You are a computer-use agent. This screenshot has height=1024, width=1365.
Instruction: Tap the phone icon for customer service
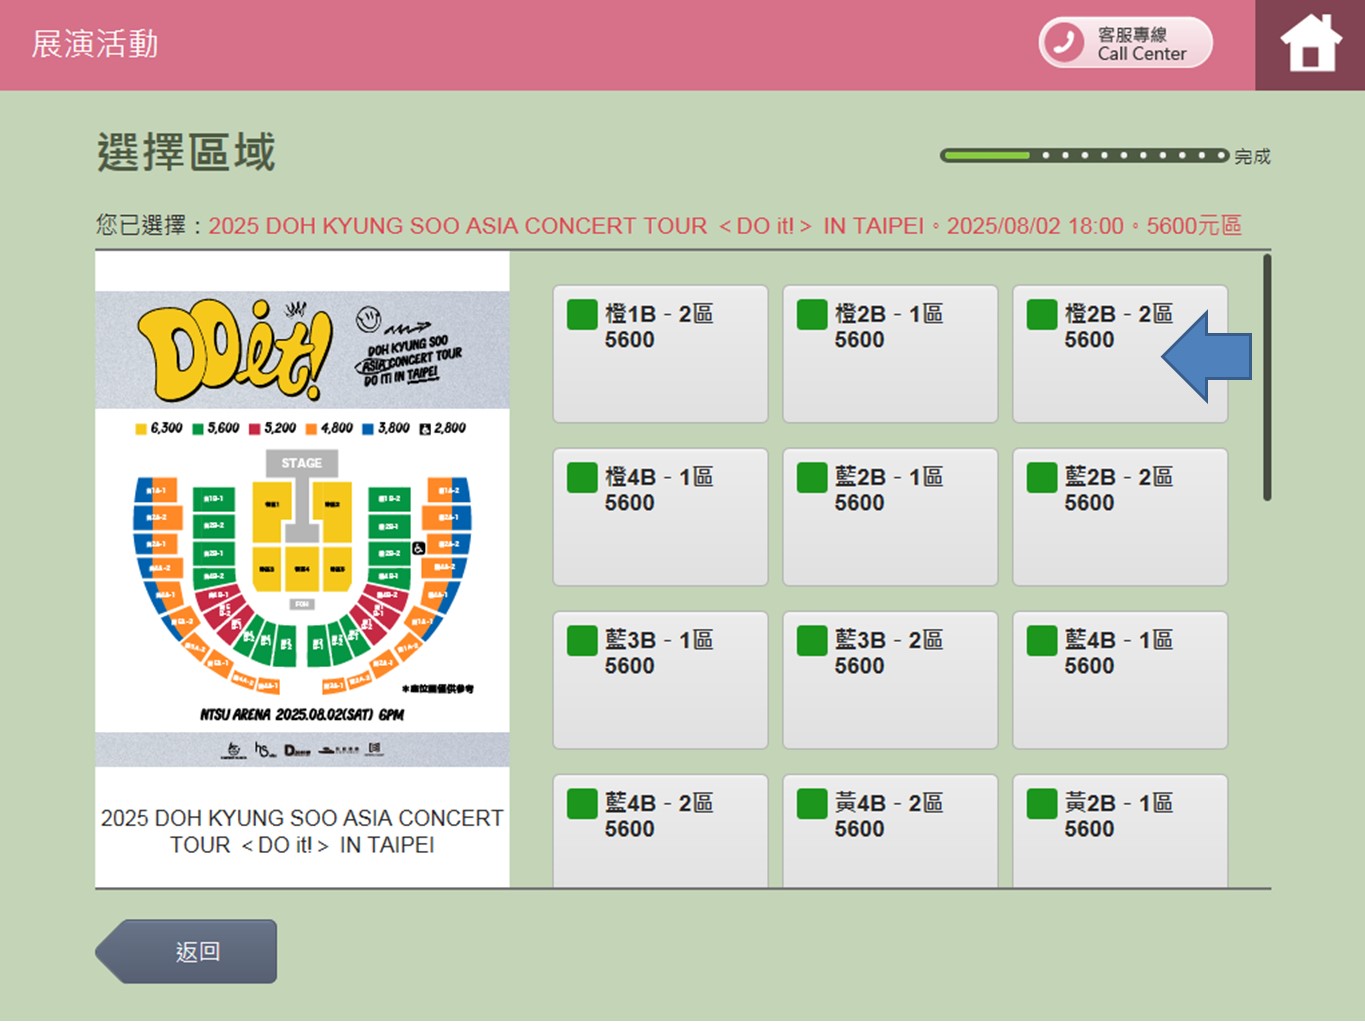[1064, 43]
